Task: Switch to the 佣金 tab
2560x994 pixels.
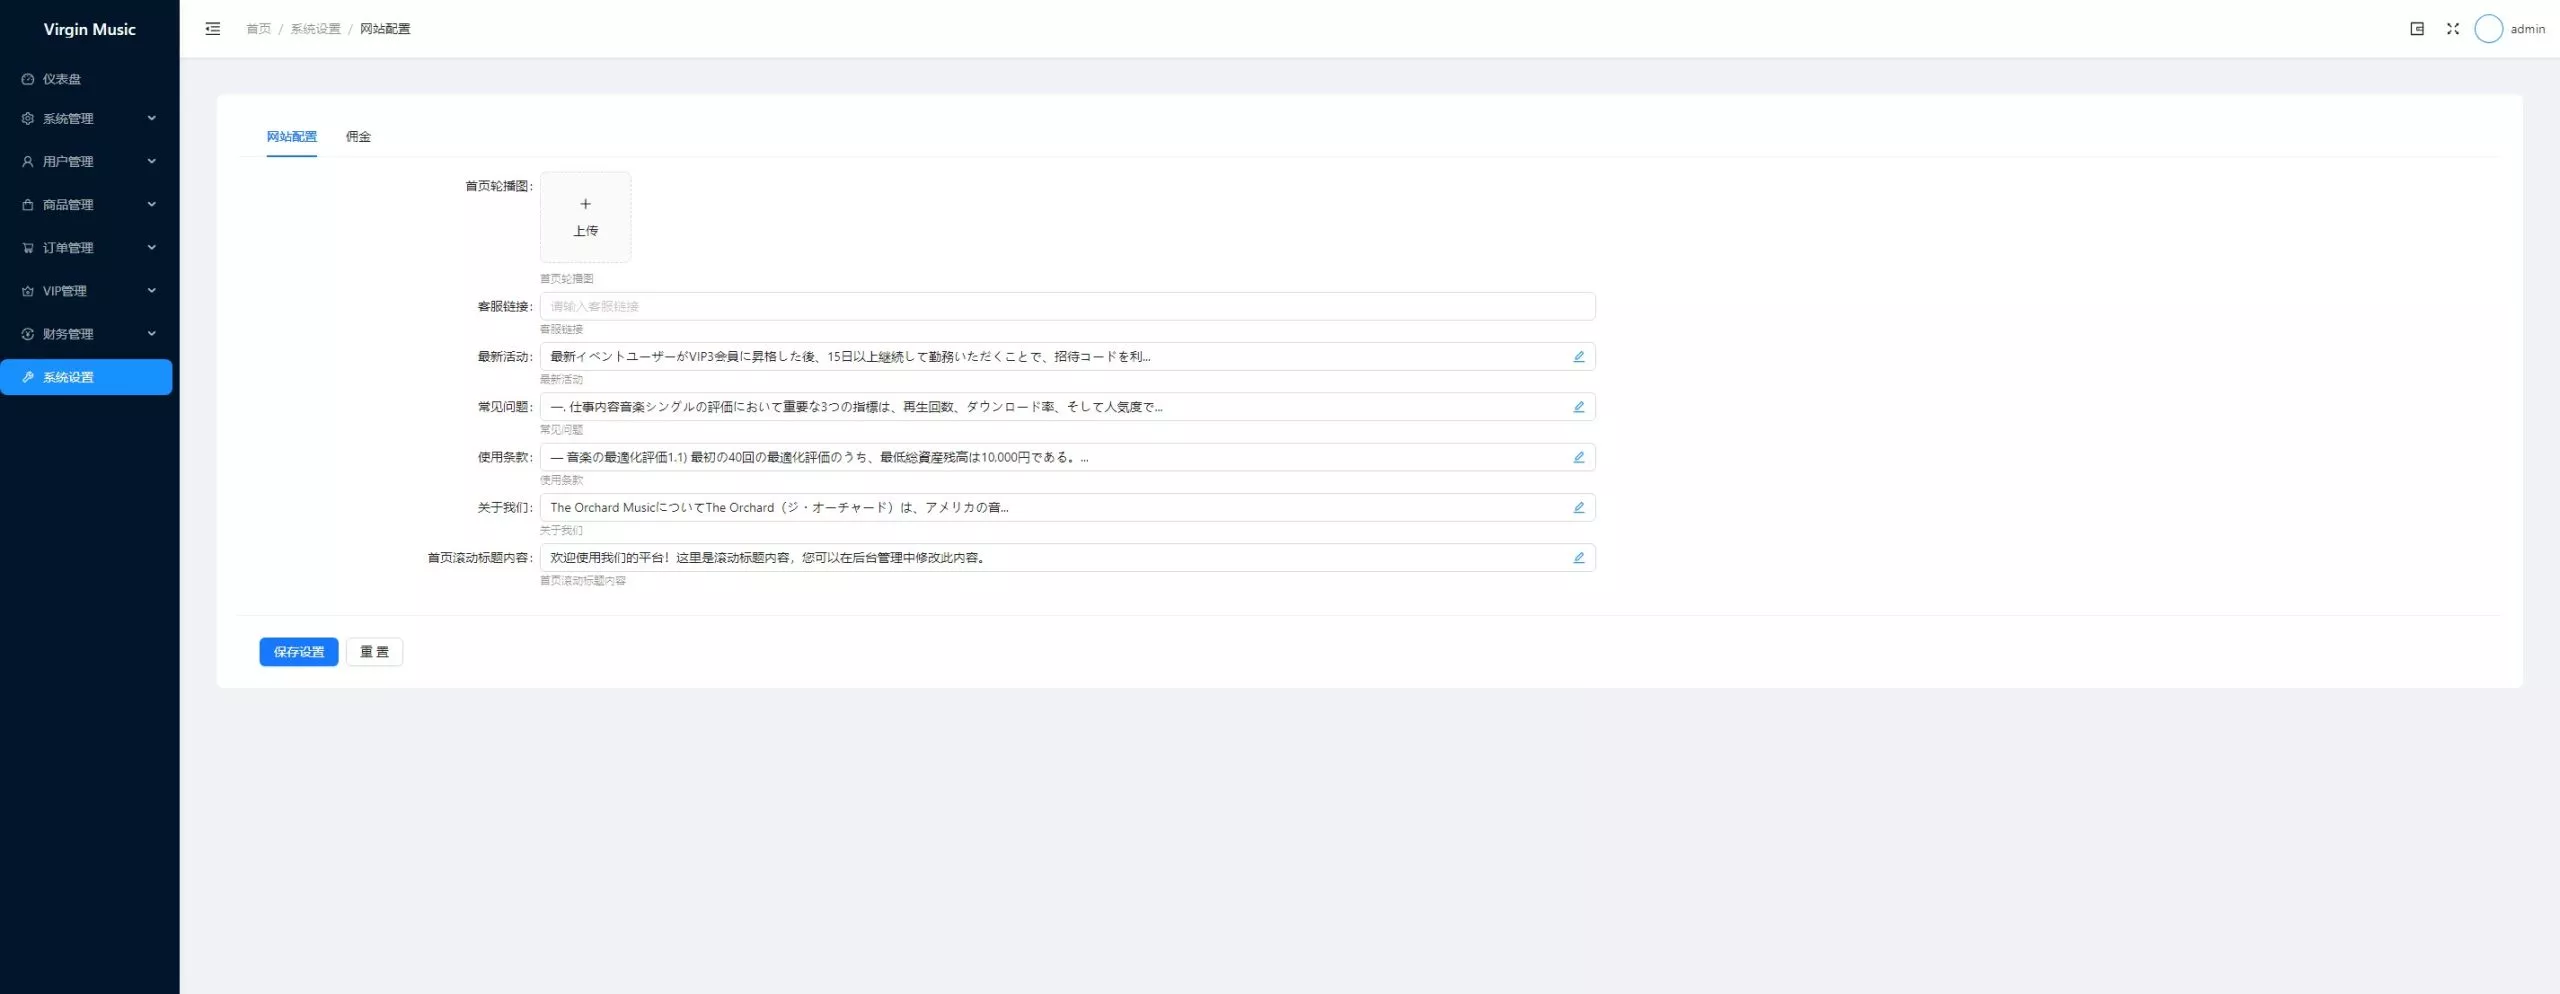Action: pyautogui.click(x=358, y=137)
